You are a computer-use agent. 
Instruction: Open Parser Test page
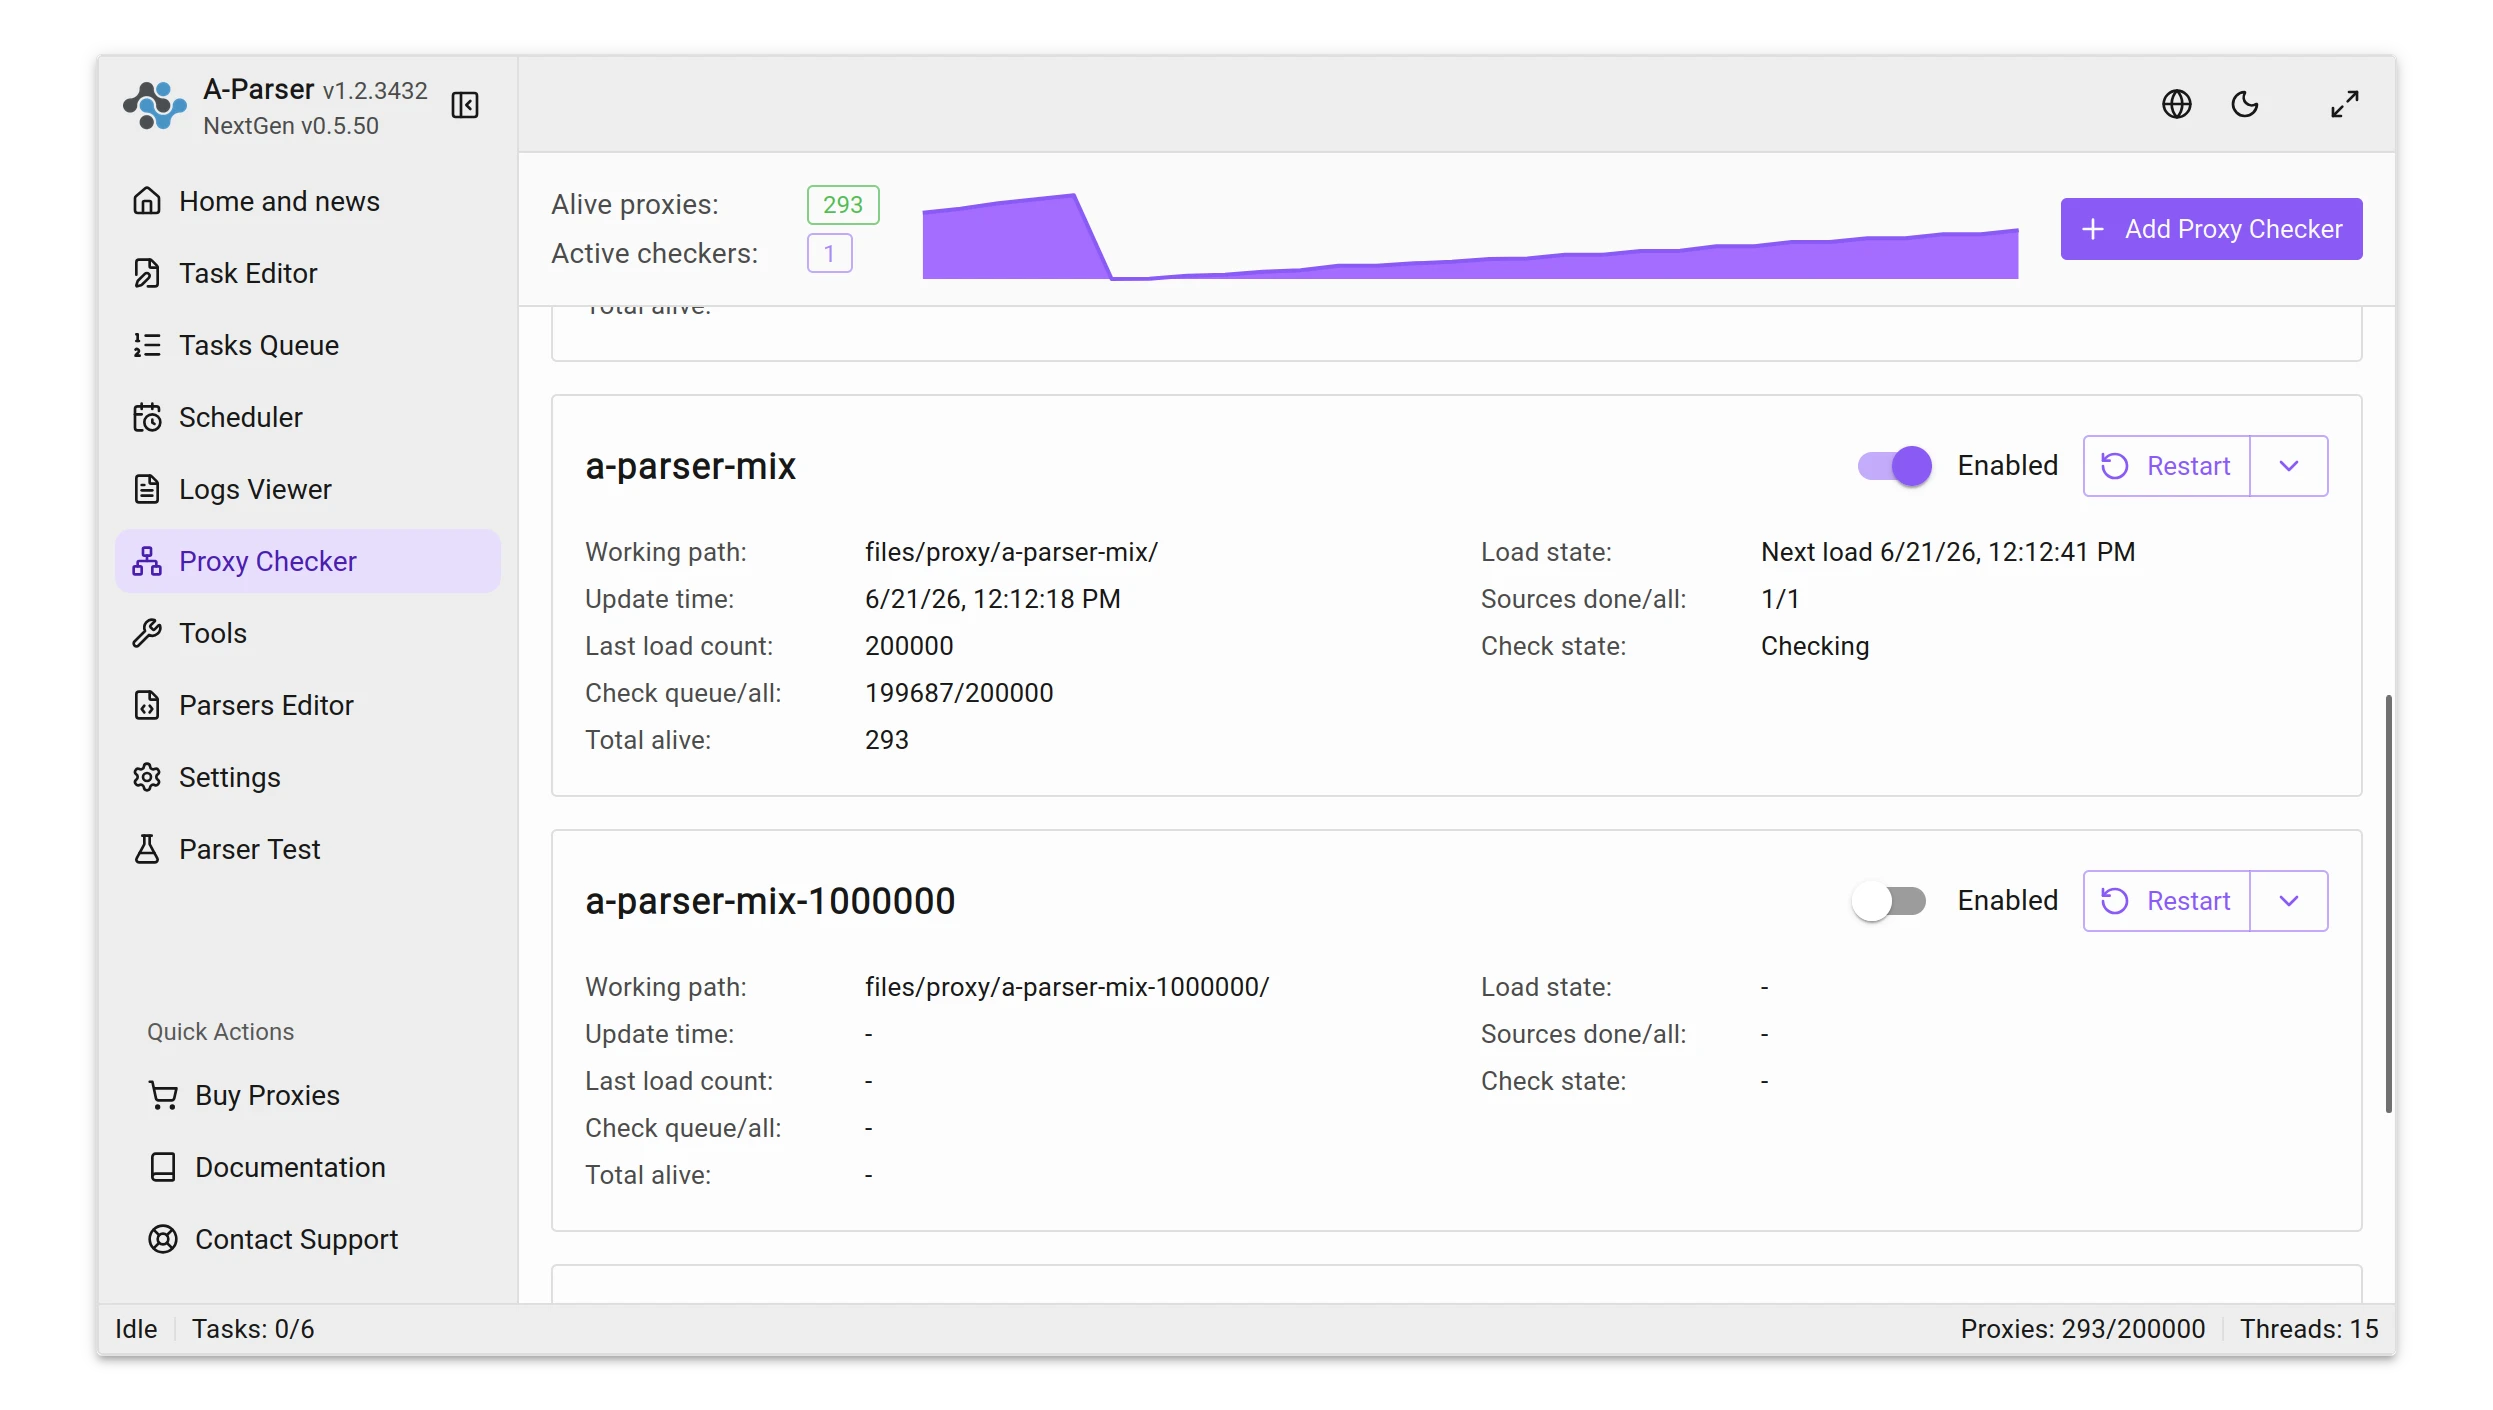click(x=308, y=849)
